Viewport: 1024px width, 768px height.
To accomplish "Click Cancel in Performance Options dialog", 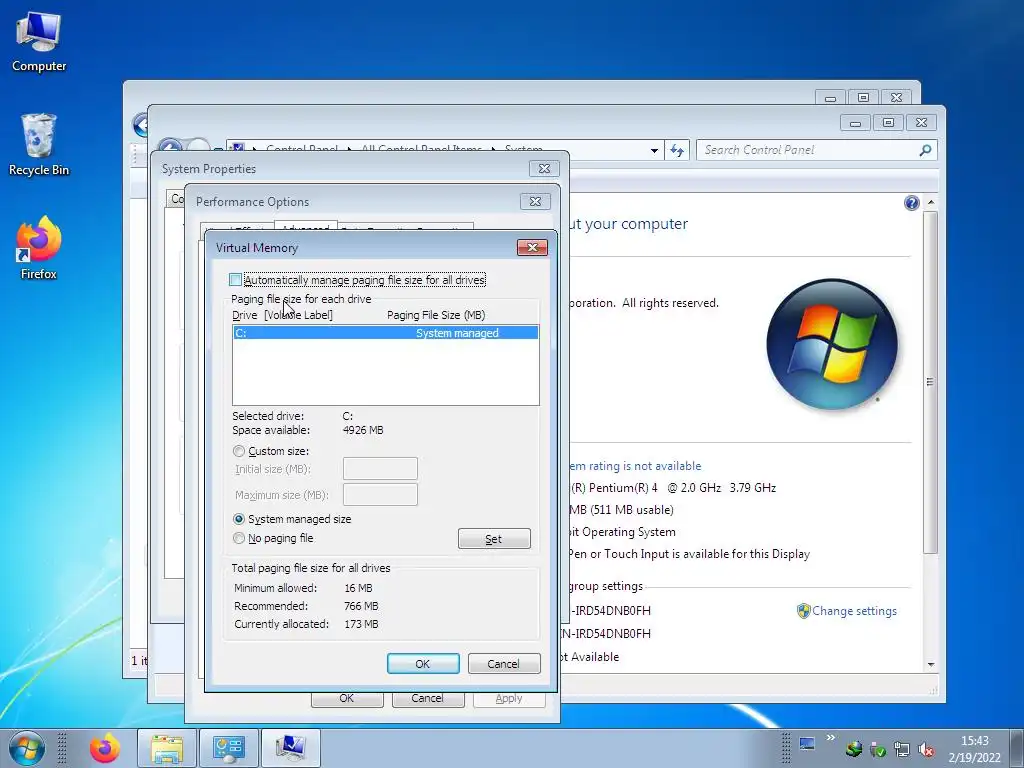I will pyautogui.click(x=428, y=699).
